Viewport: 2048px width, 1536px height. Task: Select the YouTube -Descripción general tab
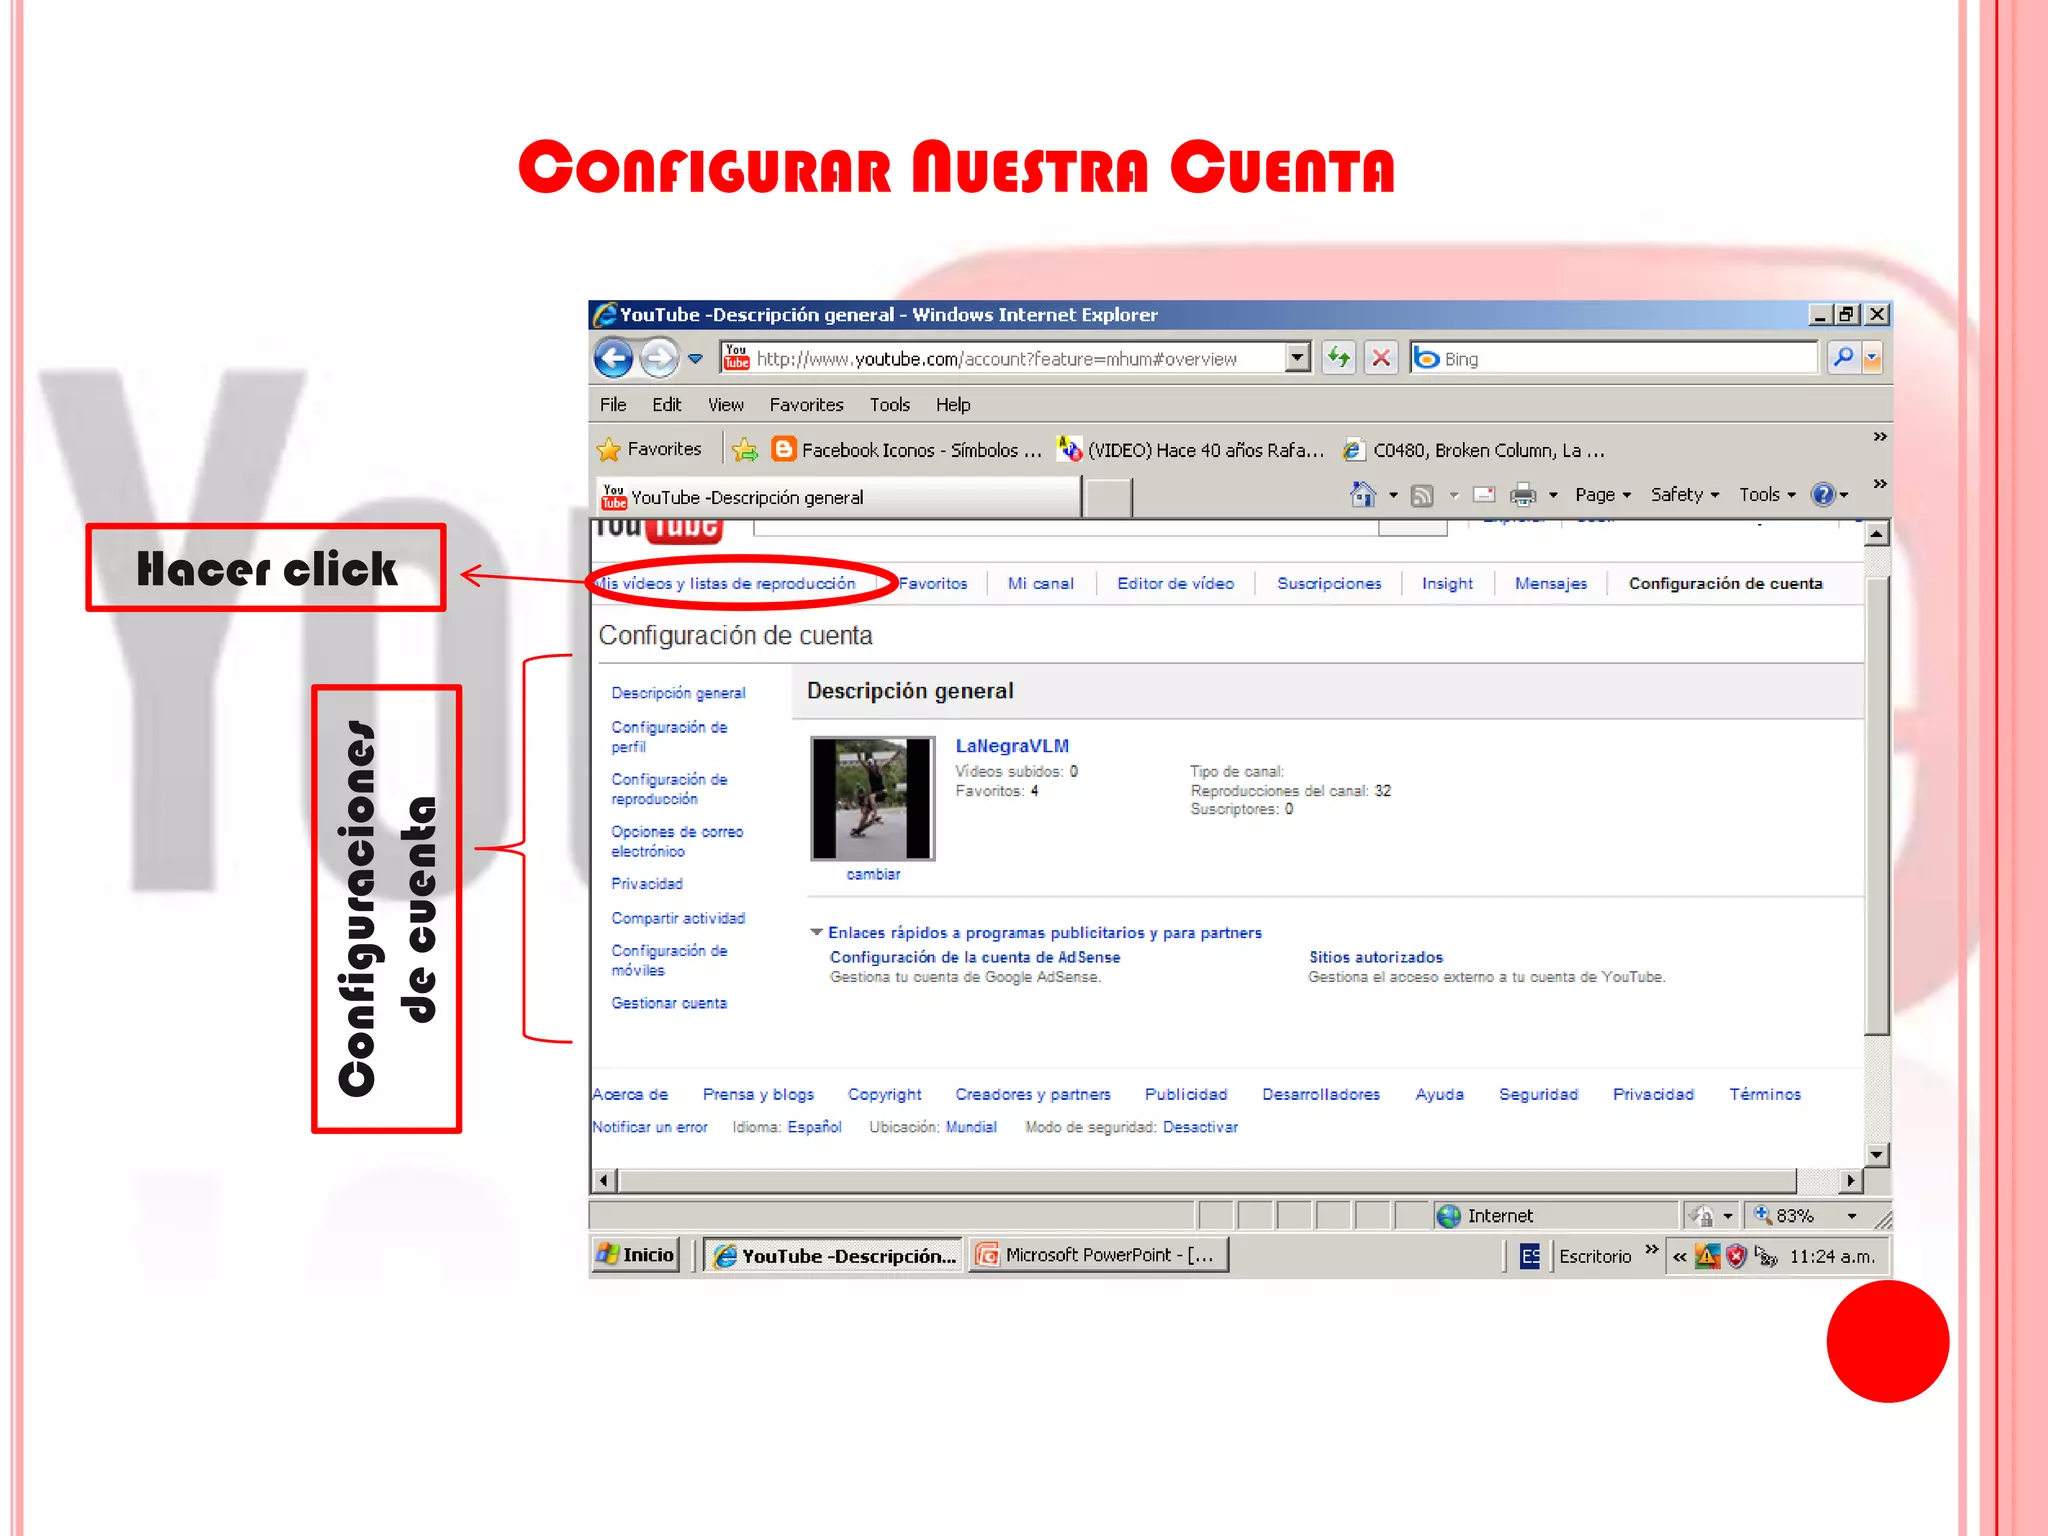tap(838, 497)
